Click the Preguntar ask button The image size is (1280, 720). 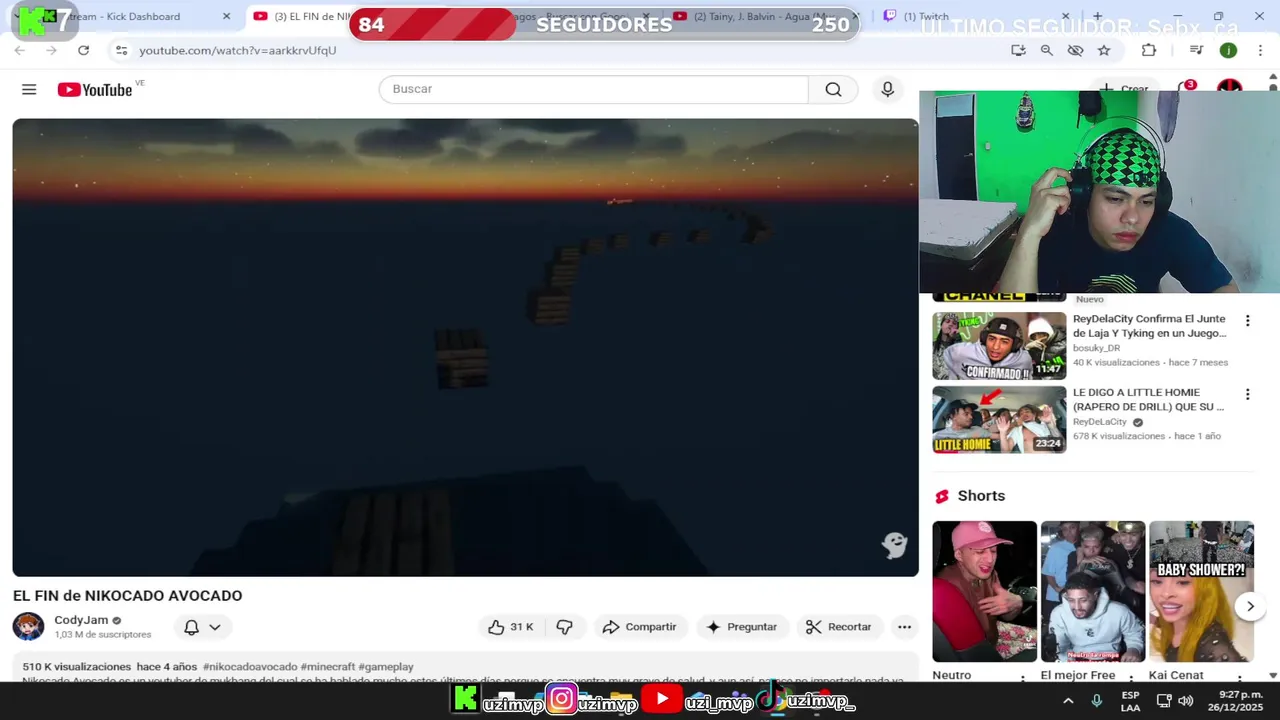pos(741,627)
